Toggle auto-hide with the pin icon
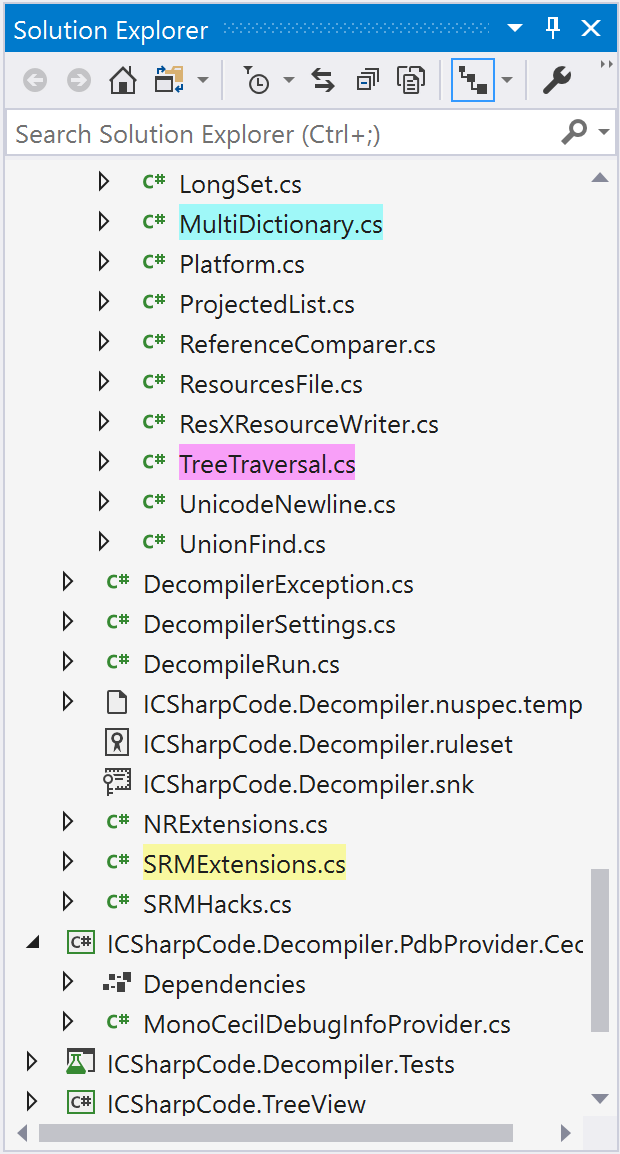The height and width of the screenshot is (1154, 620). pyautogui.click(x=553, y=30)
